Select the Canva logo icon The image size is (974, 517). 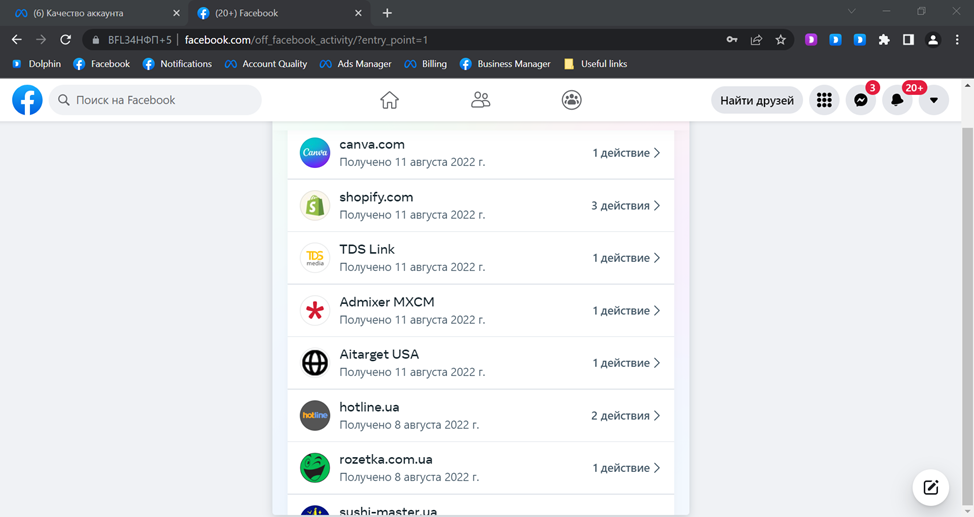(x=315, y=153)
